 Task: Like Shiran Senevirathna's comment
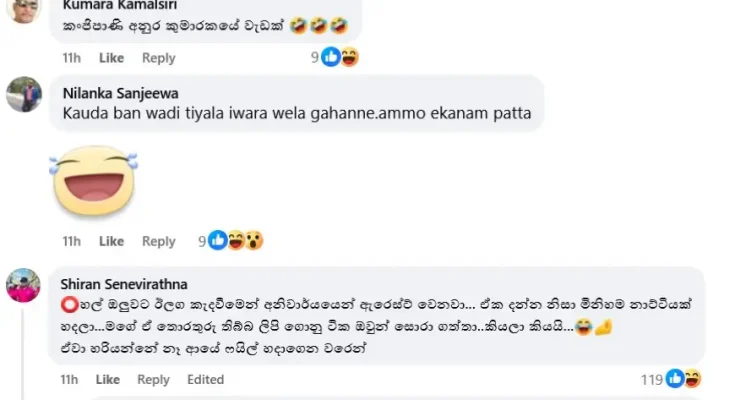click(107, 380)
